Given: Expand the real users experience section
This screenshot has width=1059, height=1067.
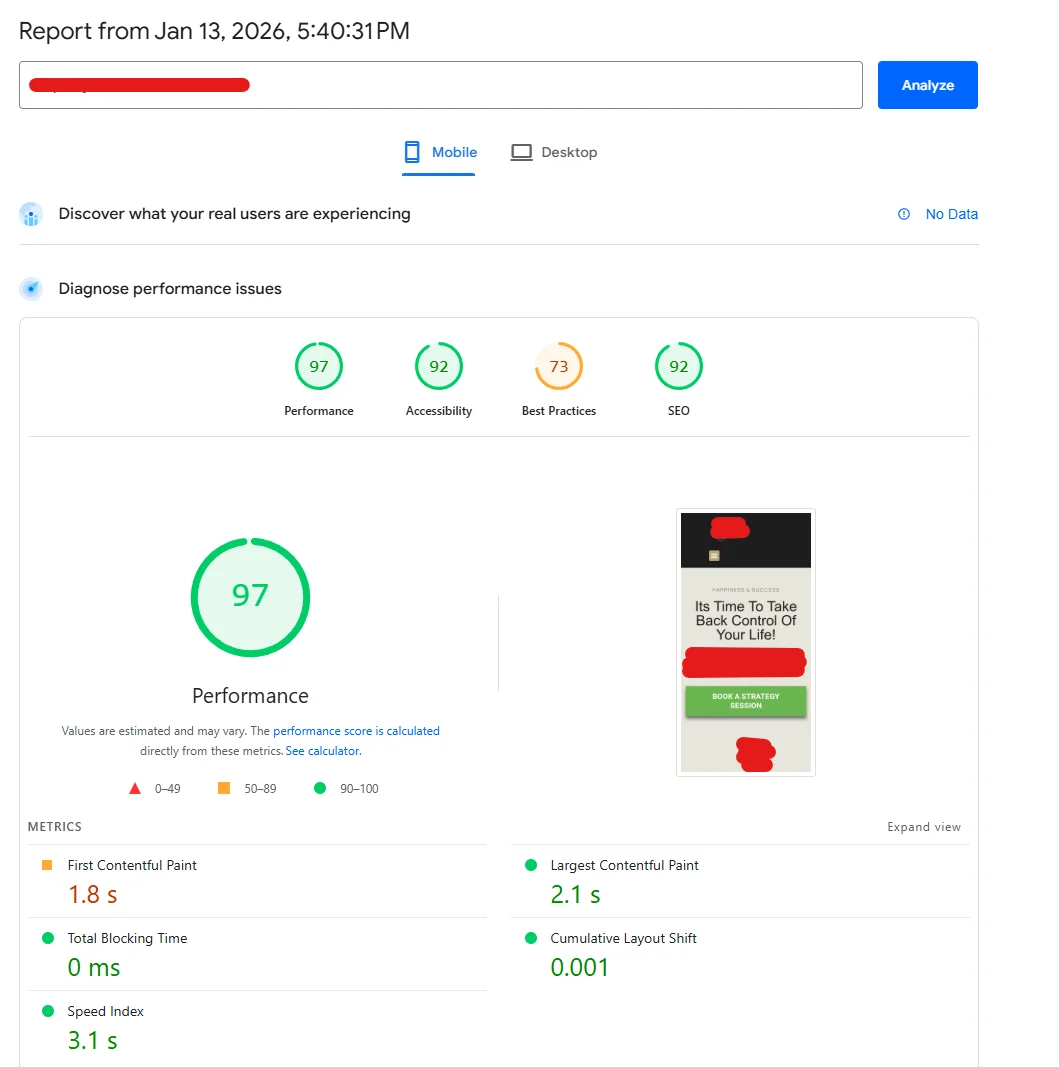Looking at the screenshot, I should pyautogui.click(x=234, y=214).
